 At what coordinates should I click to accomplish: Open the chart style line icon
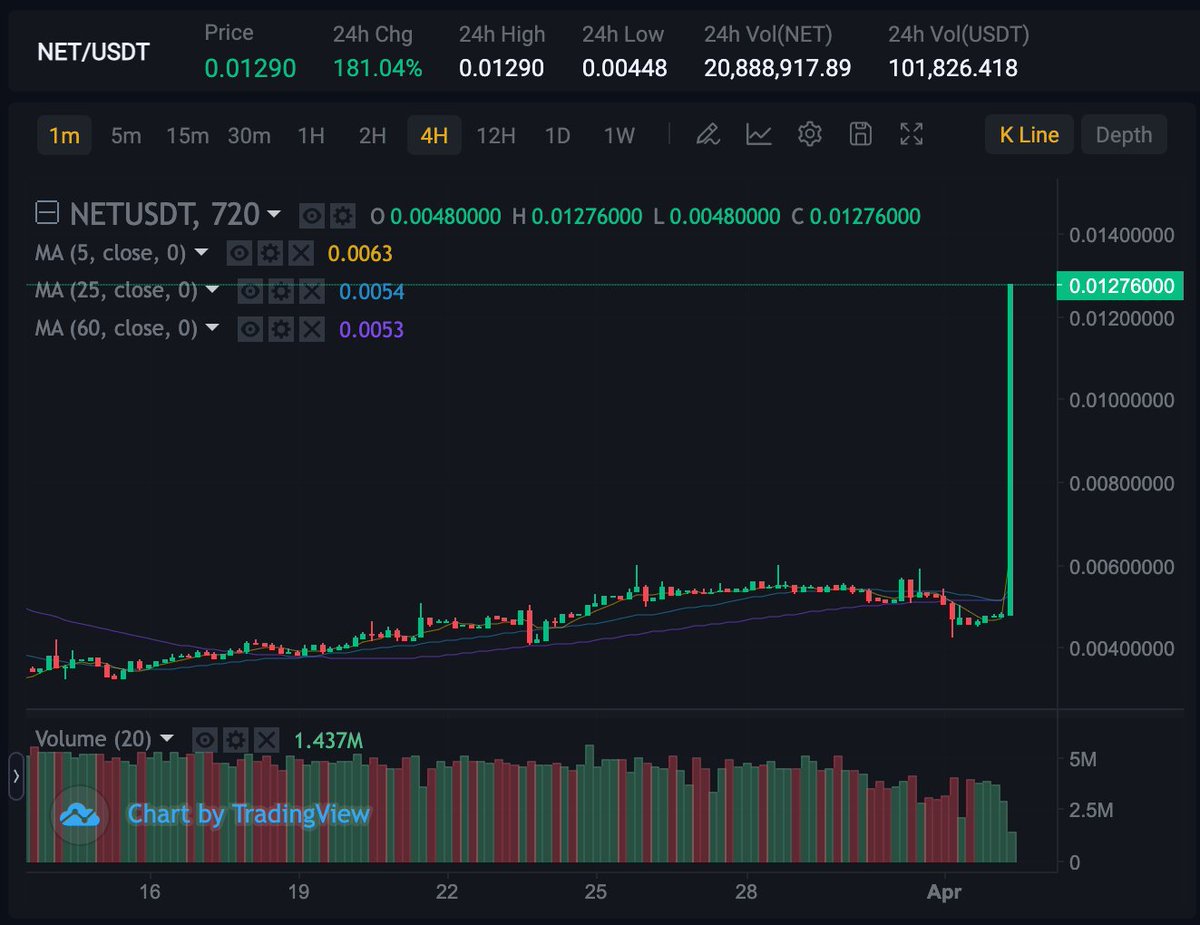[x=760, y=135]
